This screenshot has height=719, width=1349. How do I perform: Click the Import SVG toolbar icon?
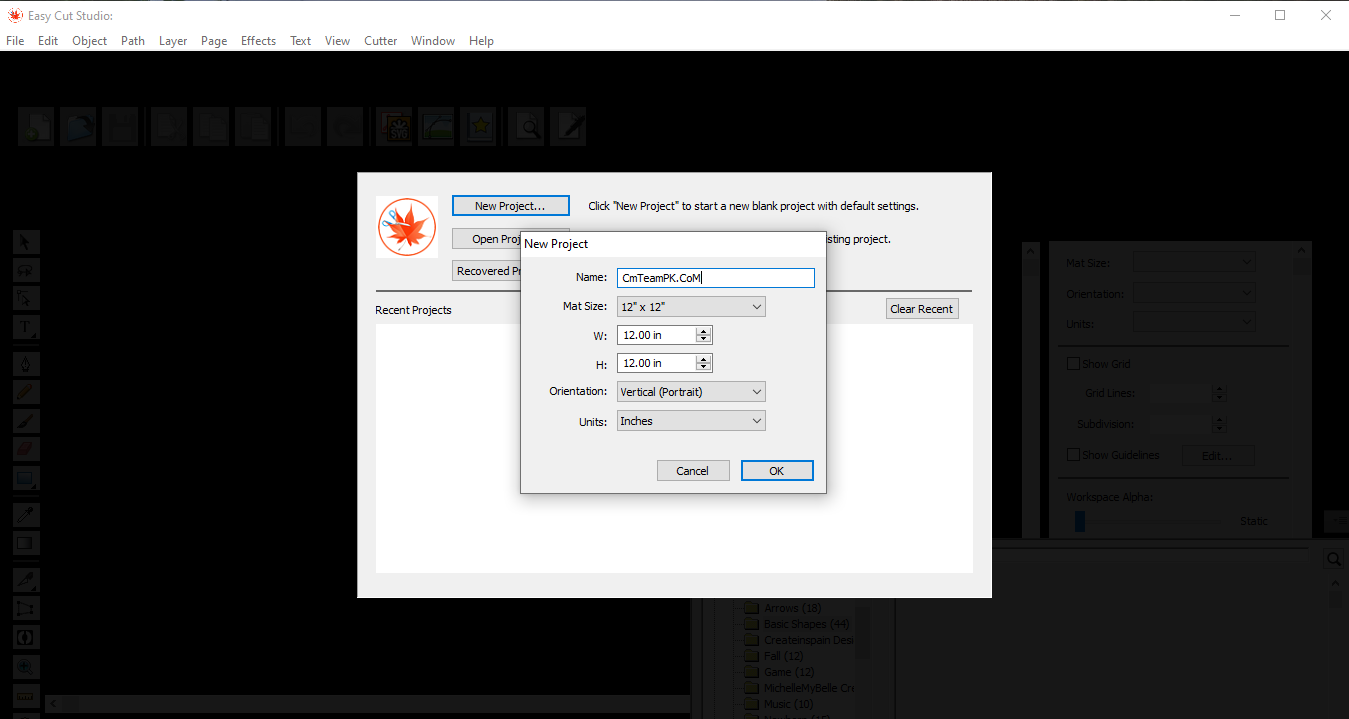point(394,127)
